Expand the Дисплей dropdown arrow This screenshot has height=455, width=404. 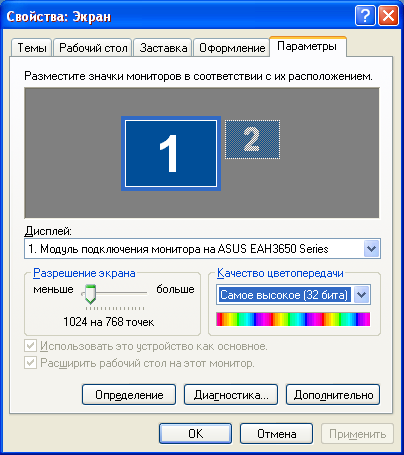point(371,249)
